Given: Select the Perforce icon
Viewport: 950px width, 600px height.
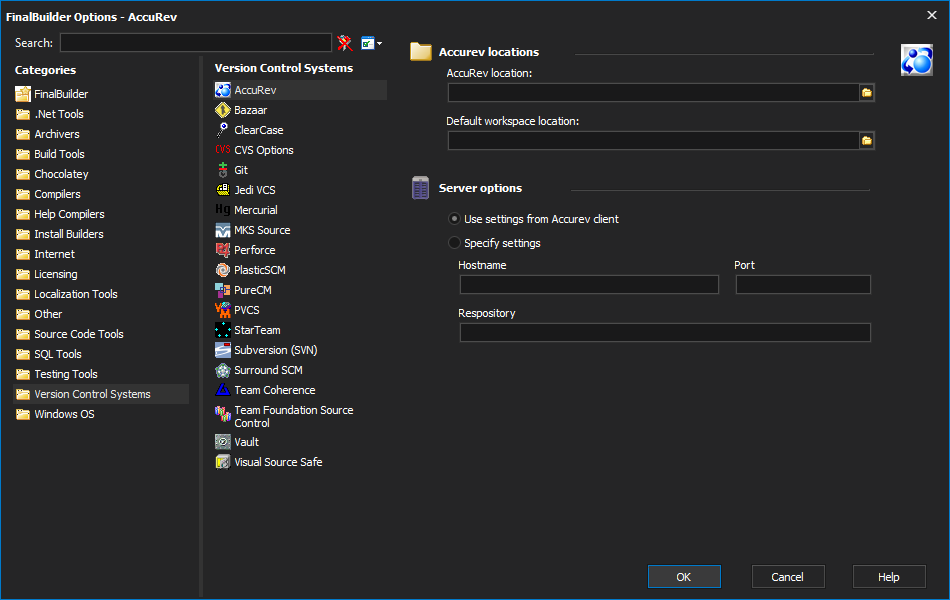Looking at the screenshot, I should (223, 250).
